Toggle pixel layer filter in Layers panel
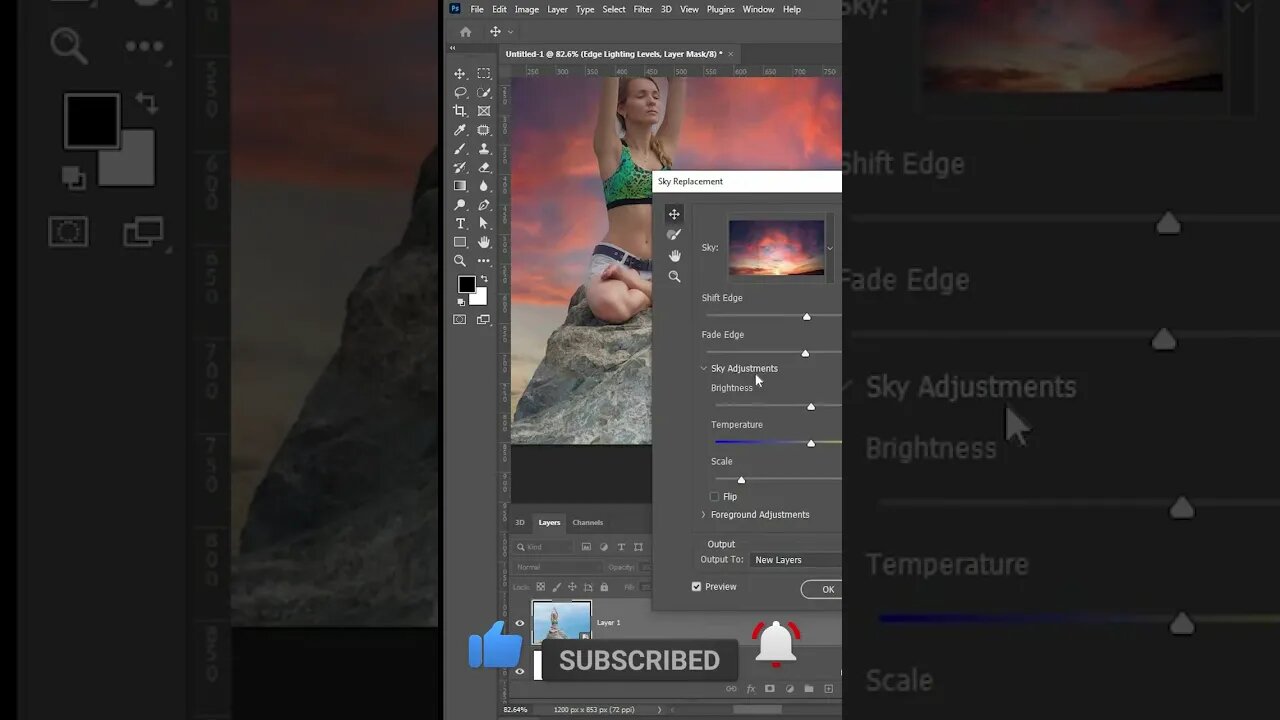 (x=586, y=547)
